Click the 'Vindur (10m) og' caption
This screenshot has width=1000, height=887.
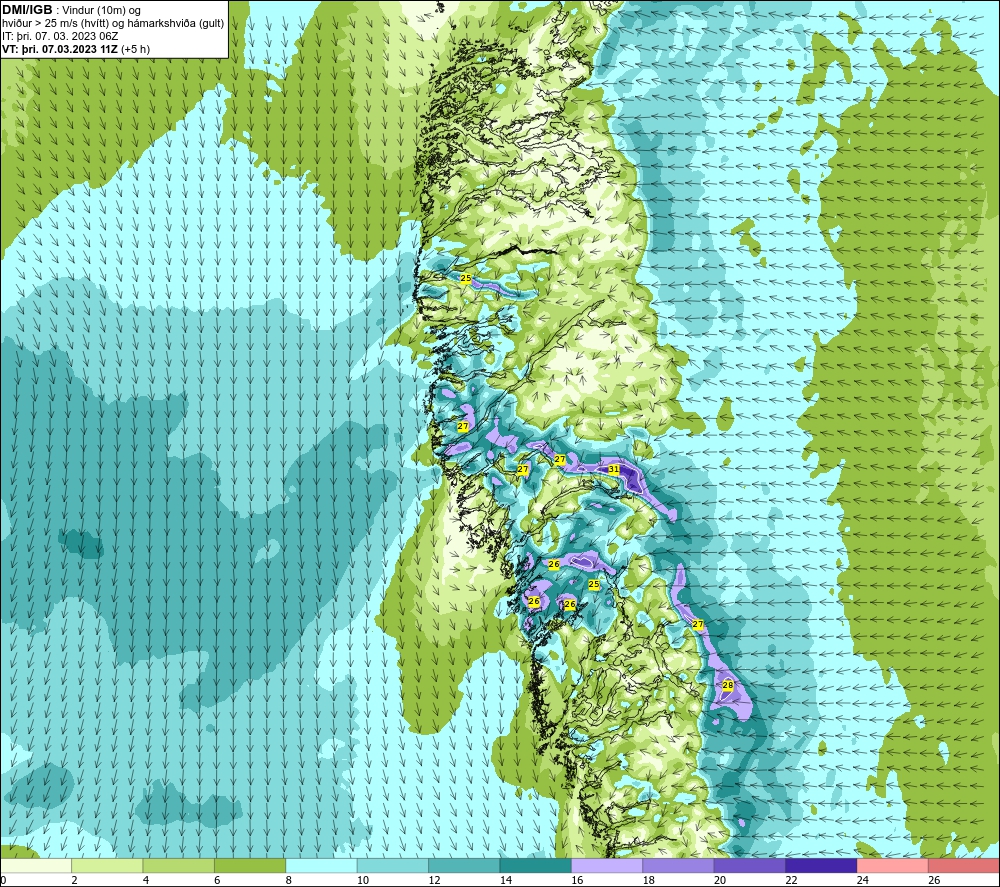coord(101,10)
